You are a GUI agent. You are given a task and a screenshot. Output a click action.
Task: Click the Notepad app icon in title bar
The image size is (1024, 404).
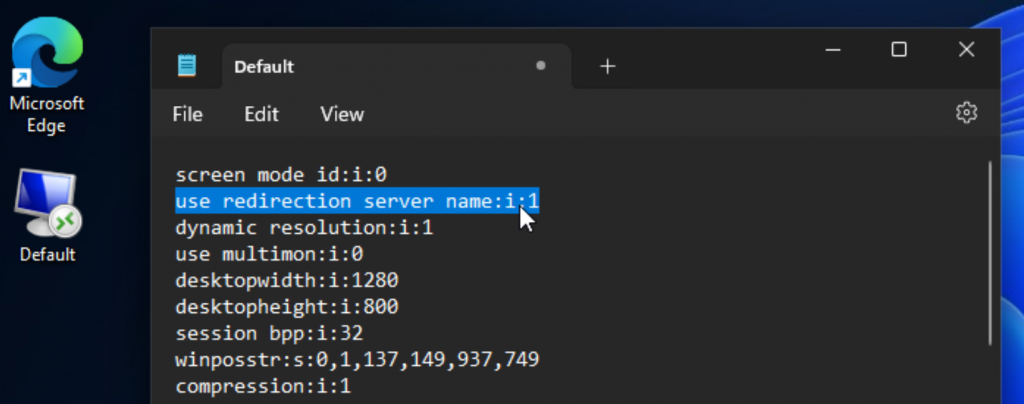point(187,66)
